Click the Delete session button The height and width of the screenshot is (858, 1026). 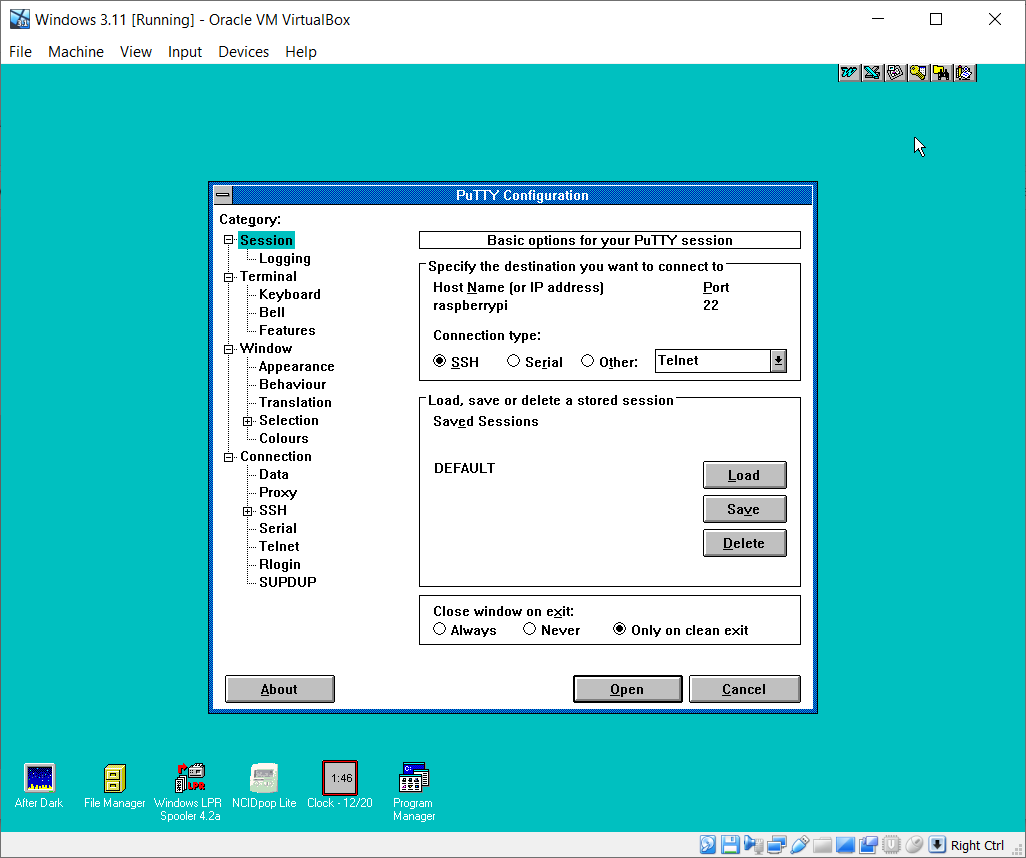745,543
